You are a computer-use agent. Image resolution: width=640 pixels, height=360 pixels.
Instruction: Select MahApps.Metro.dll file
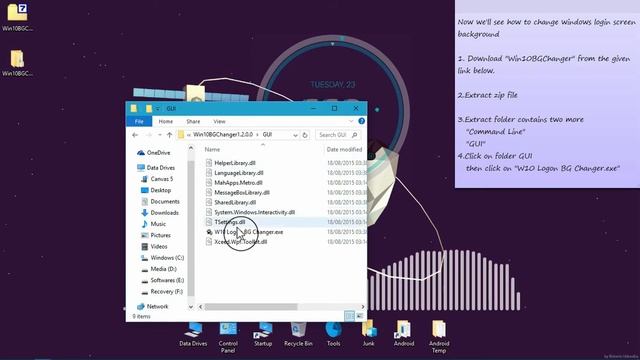(238, 182)
